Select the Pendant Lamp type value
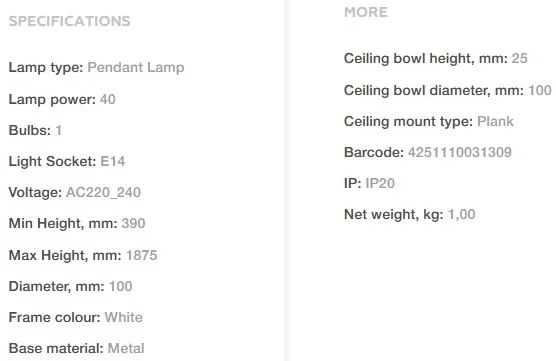The width and height of the screenshot is (556, 361). pos(136,67)
